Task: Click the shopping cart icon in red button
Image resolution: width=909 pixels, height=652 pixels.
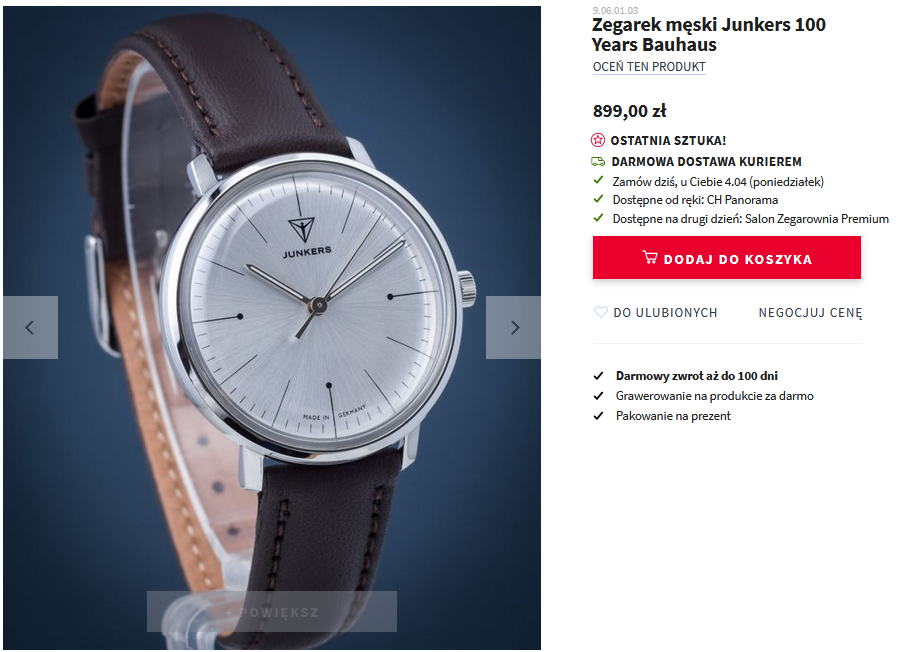Action: (650, 258)
